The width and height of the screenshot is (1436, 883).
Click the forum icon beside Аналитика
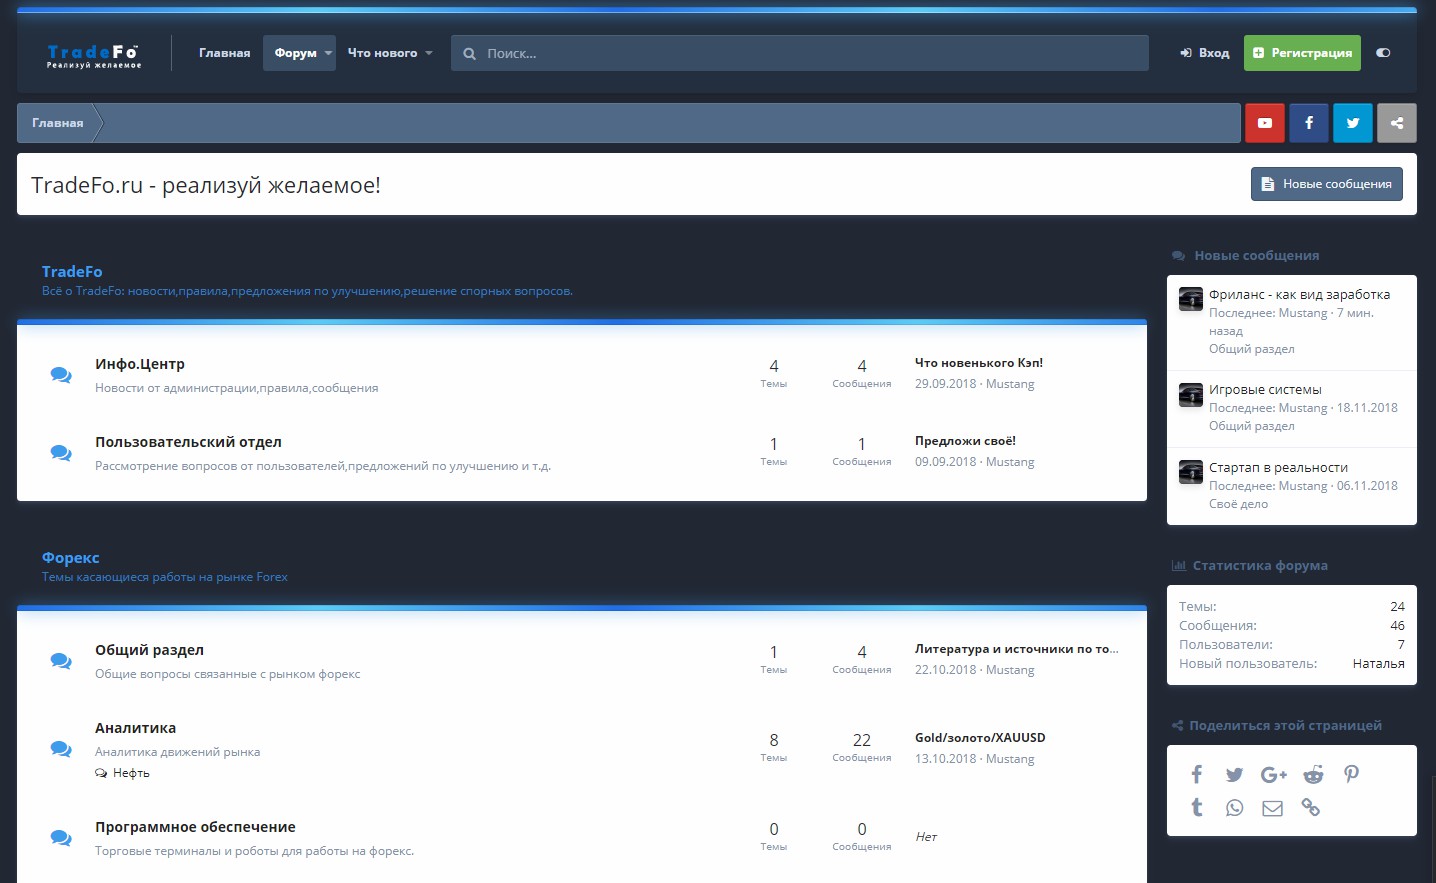(61, 749)
